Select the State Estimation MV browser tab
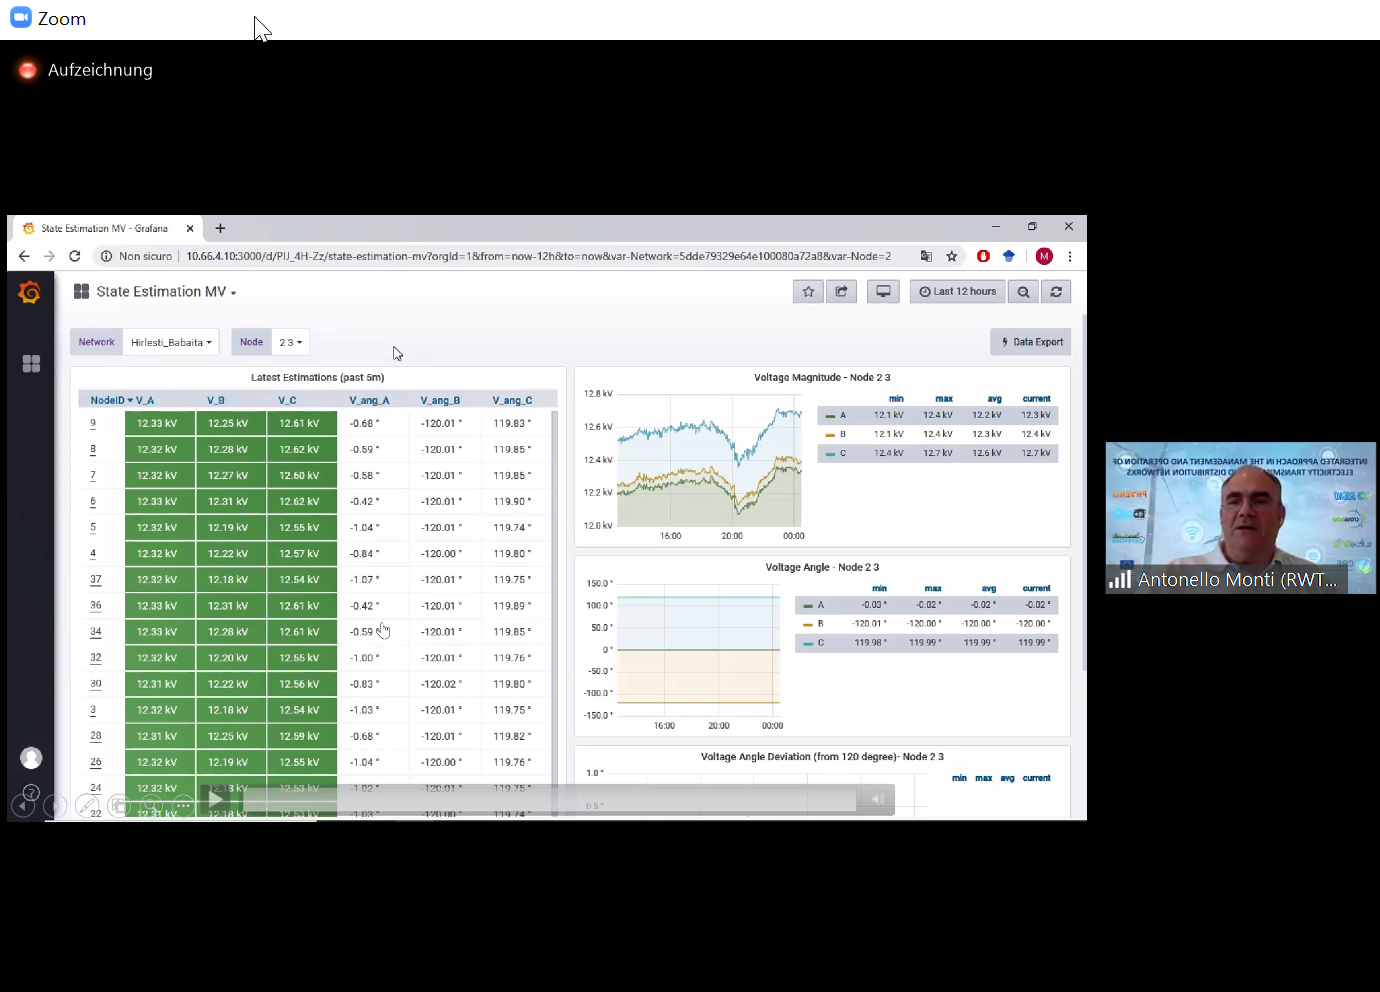1380x992 pixels. 105,228
